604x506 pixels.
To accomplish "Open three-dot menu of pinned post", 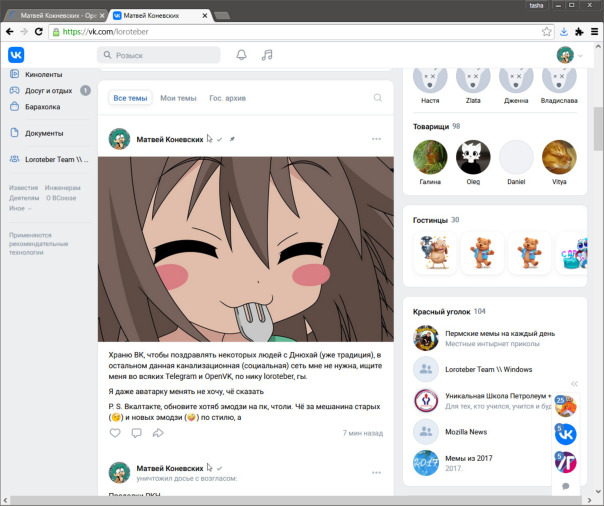I will (x=376, y=139).
